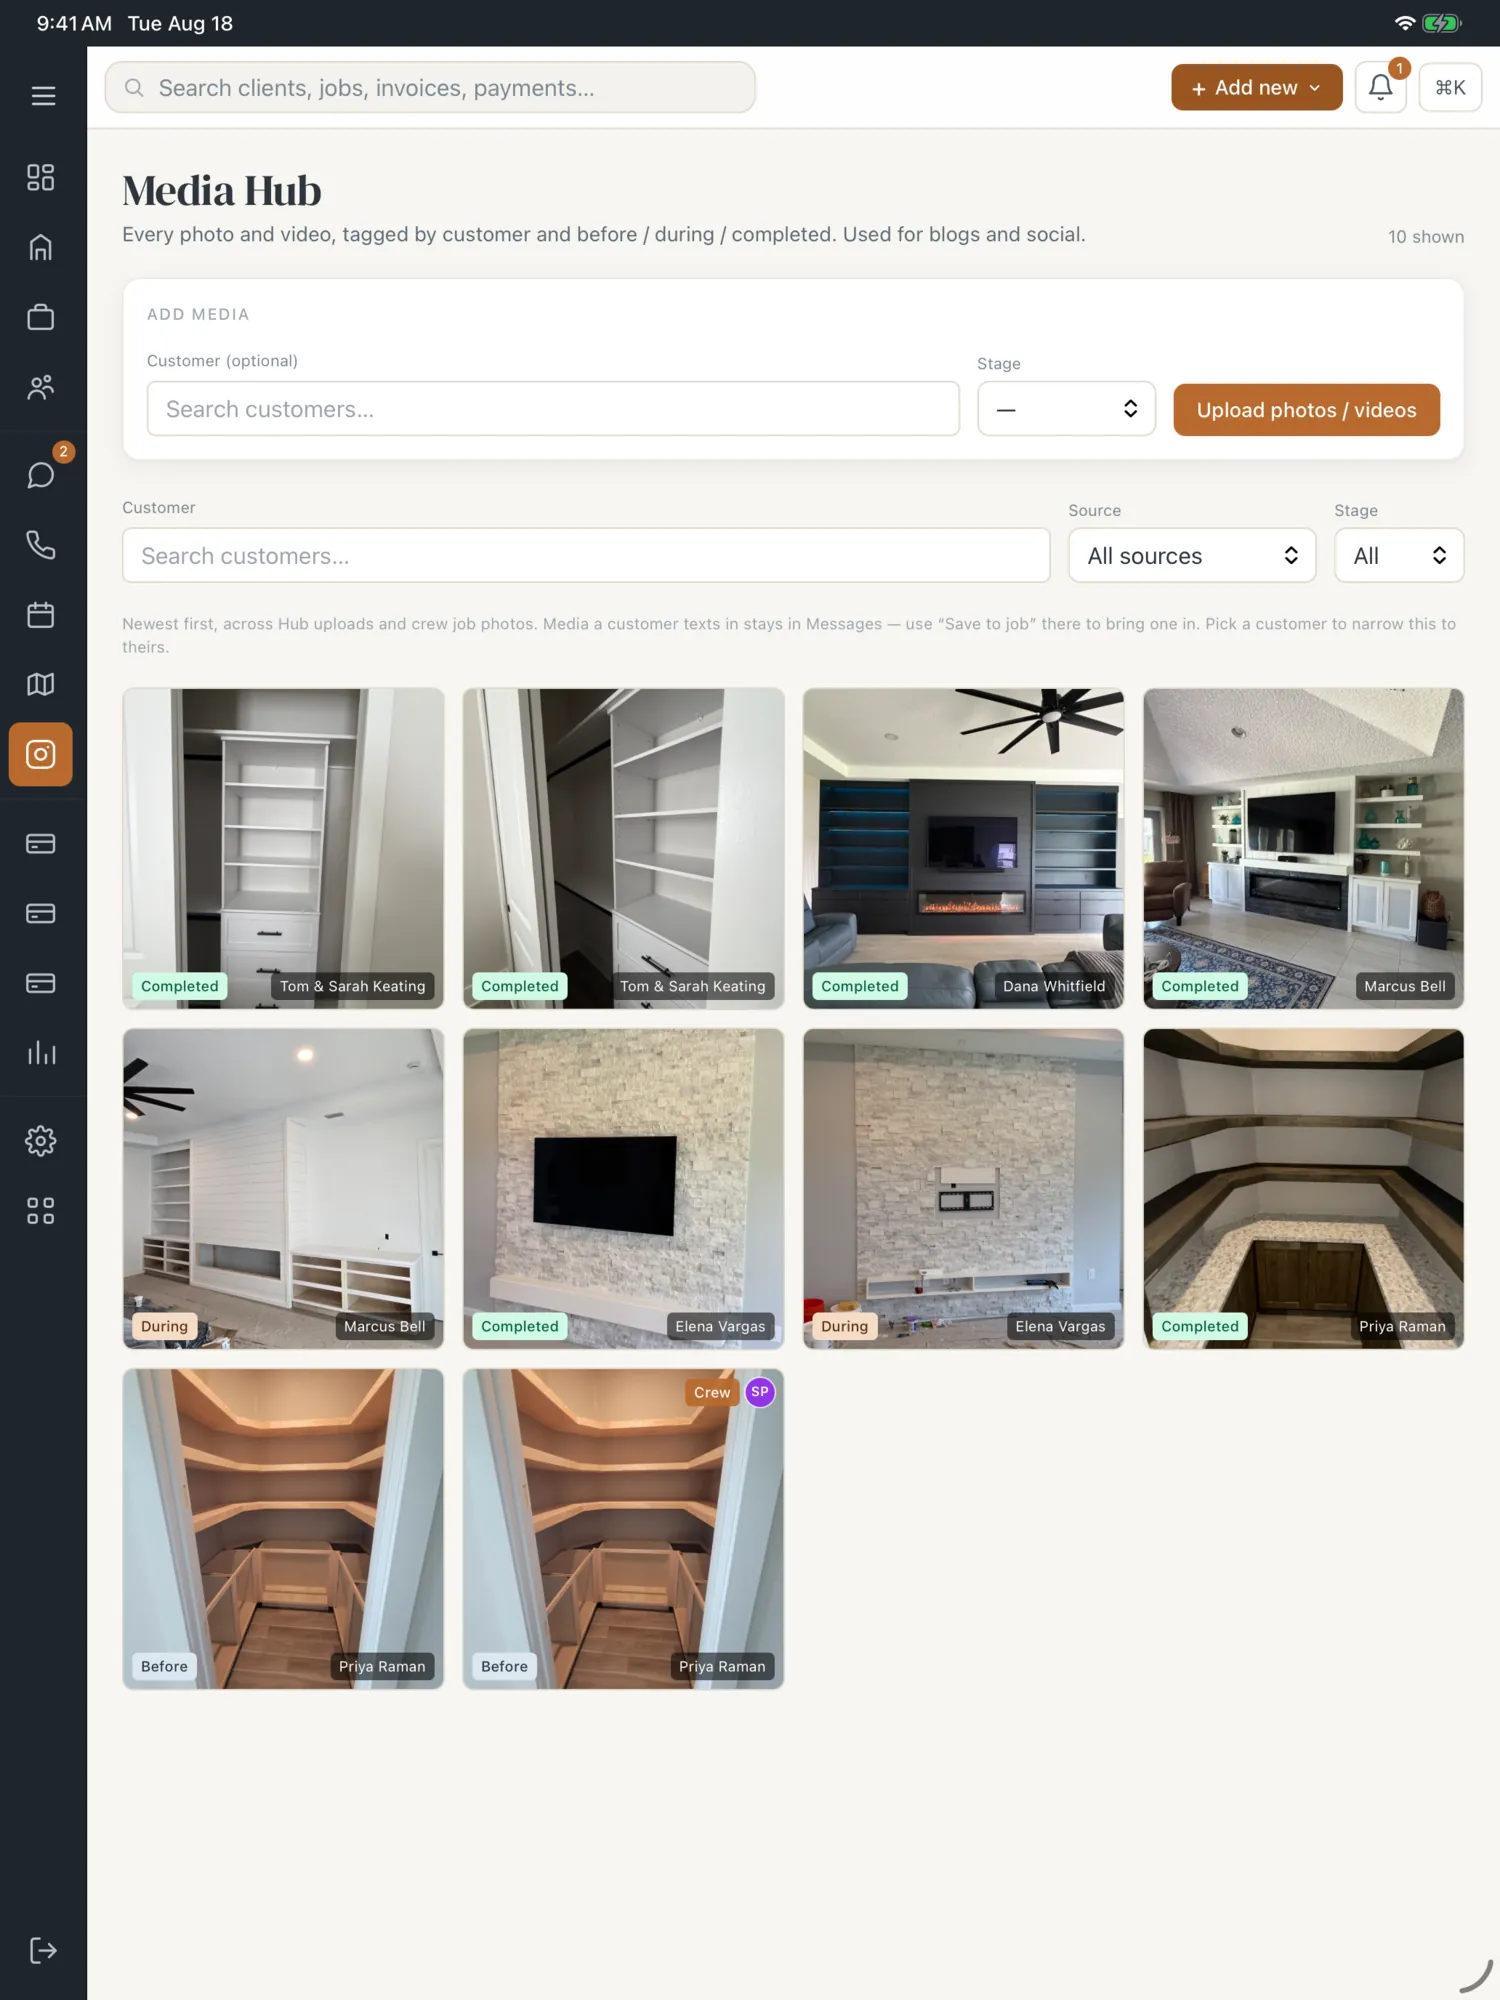Open the jobs briefcase icon

tap(41, 317)
